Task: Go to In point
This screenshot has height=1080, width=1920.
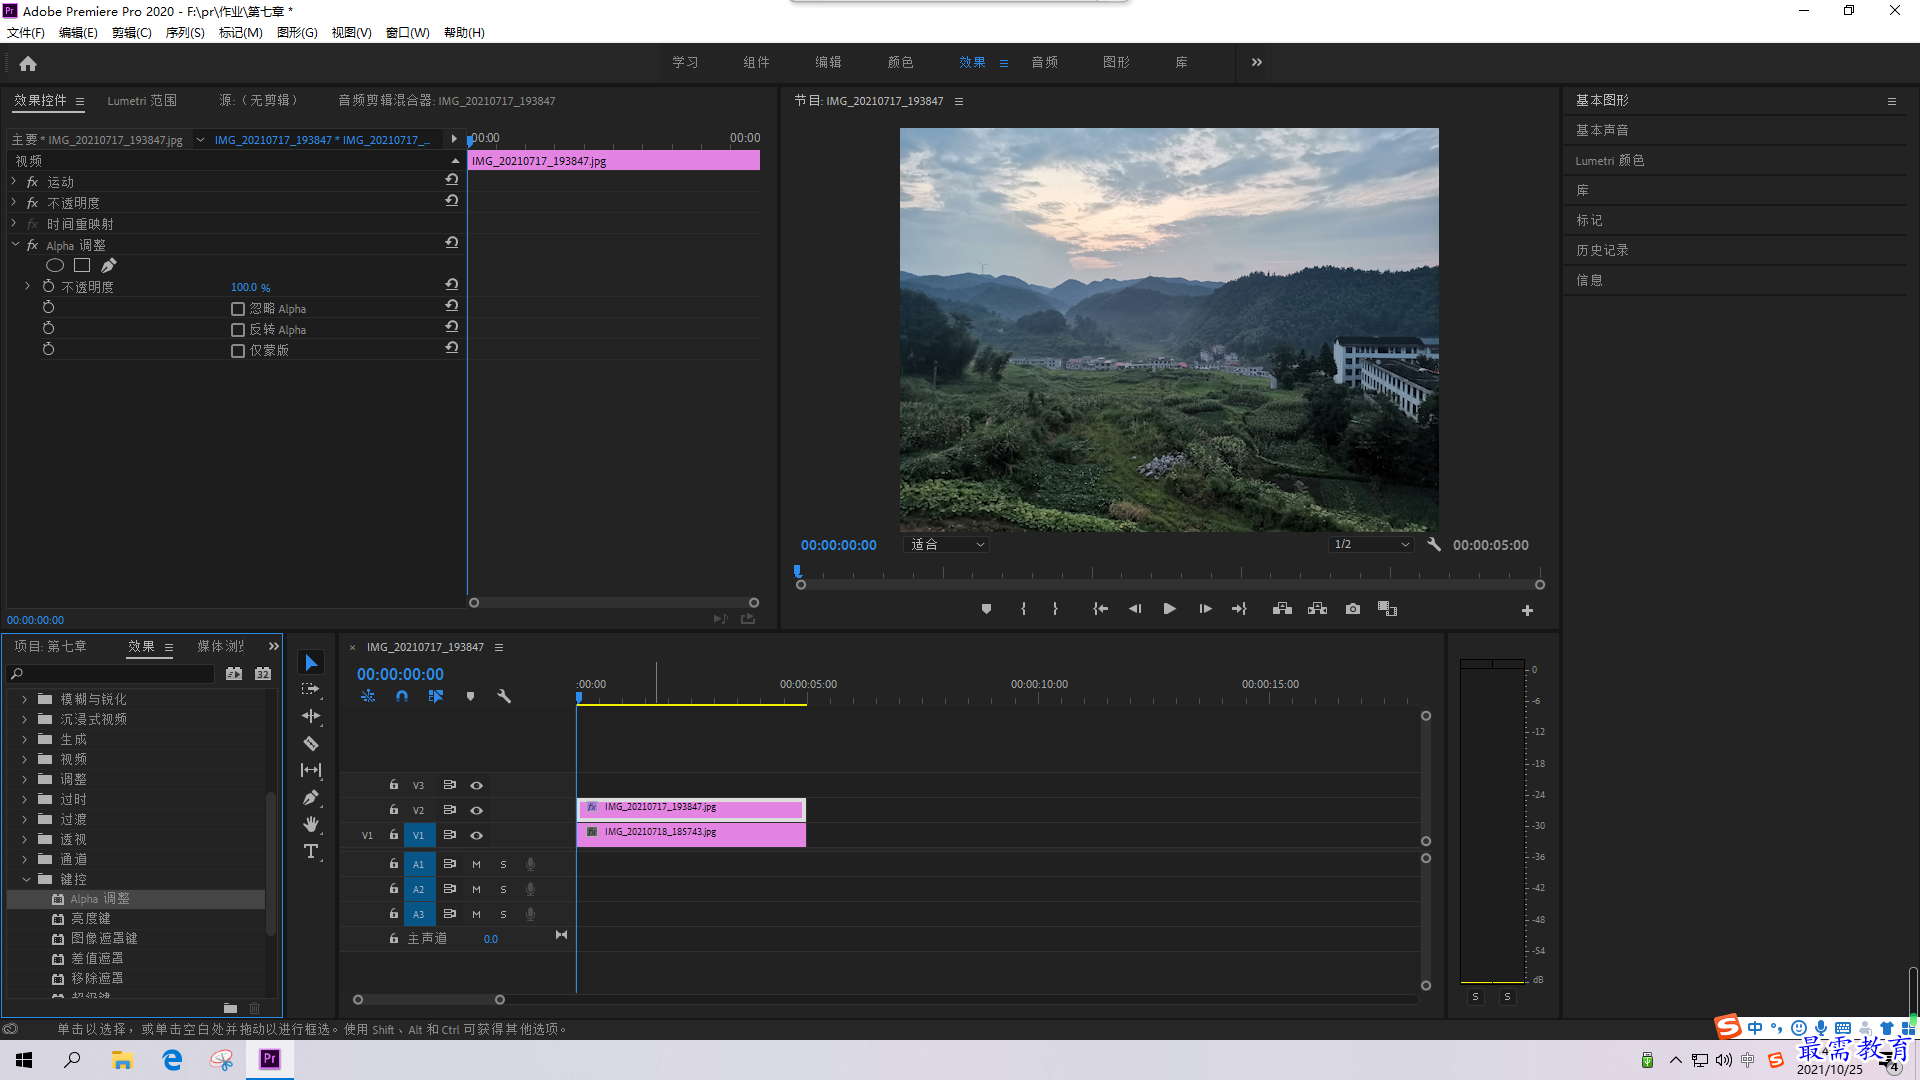Action: point(1100,609)
